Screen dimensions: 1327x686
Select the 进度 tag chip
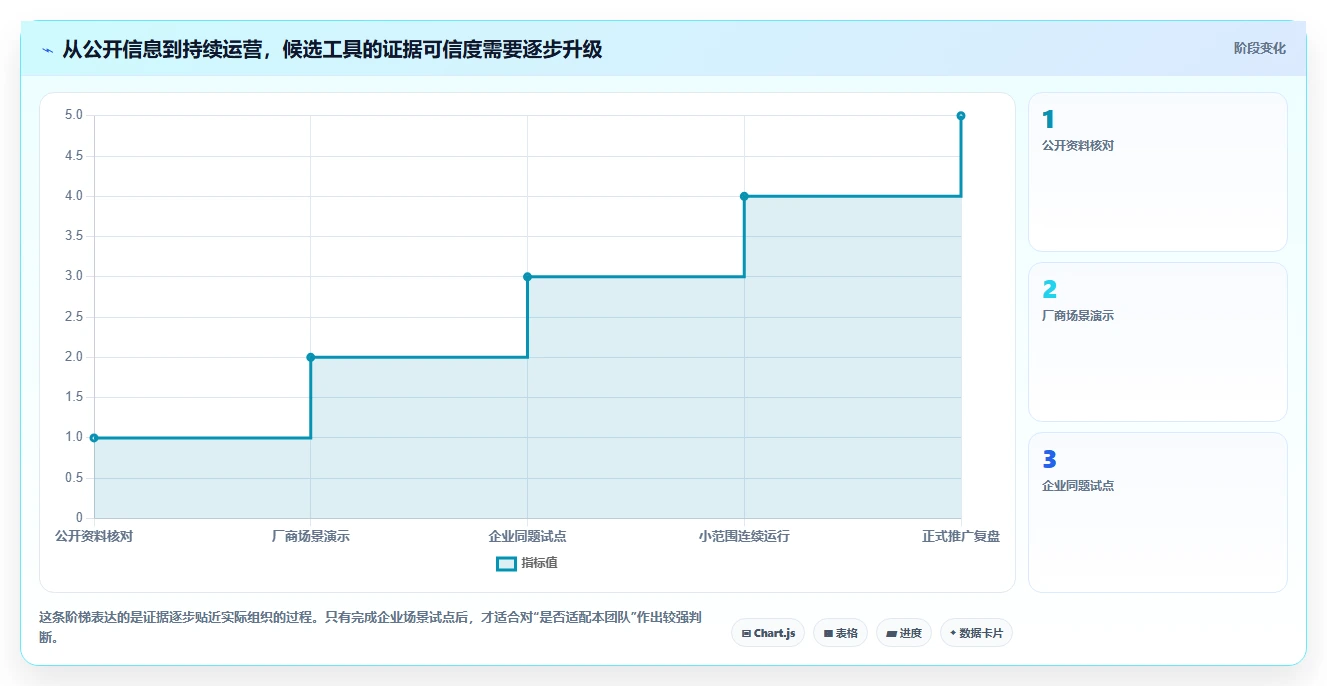pos(904,633)
